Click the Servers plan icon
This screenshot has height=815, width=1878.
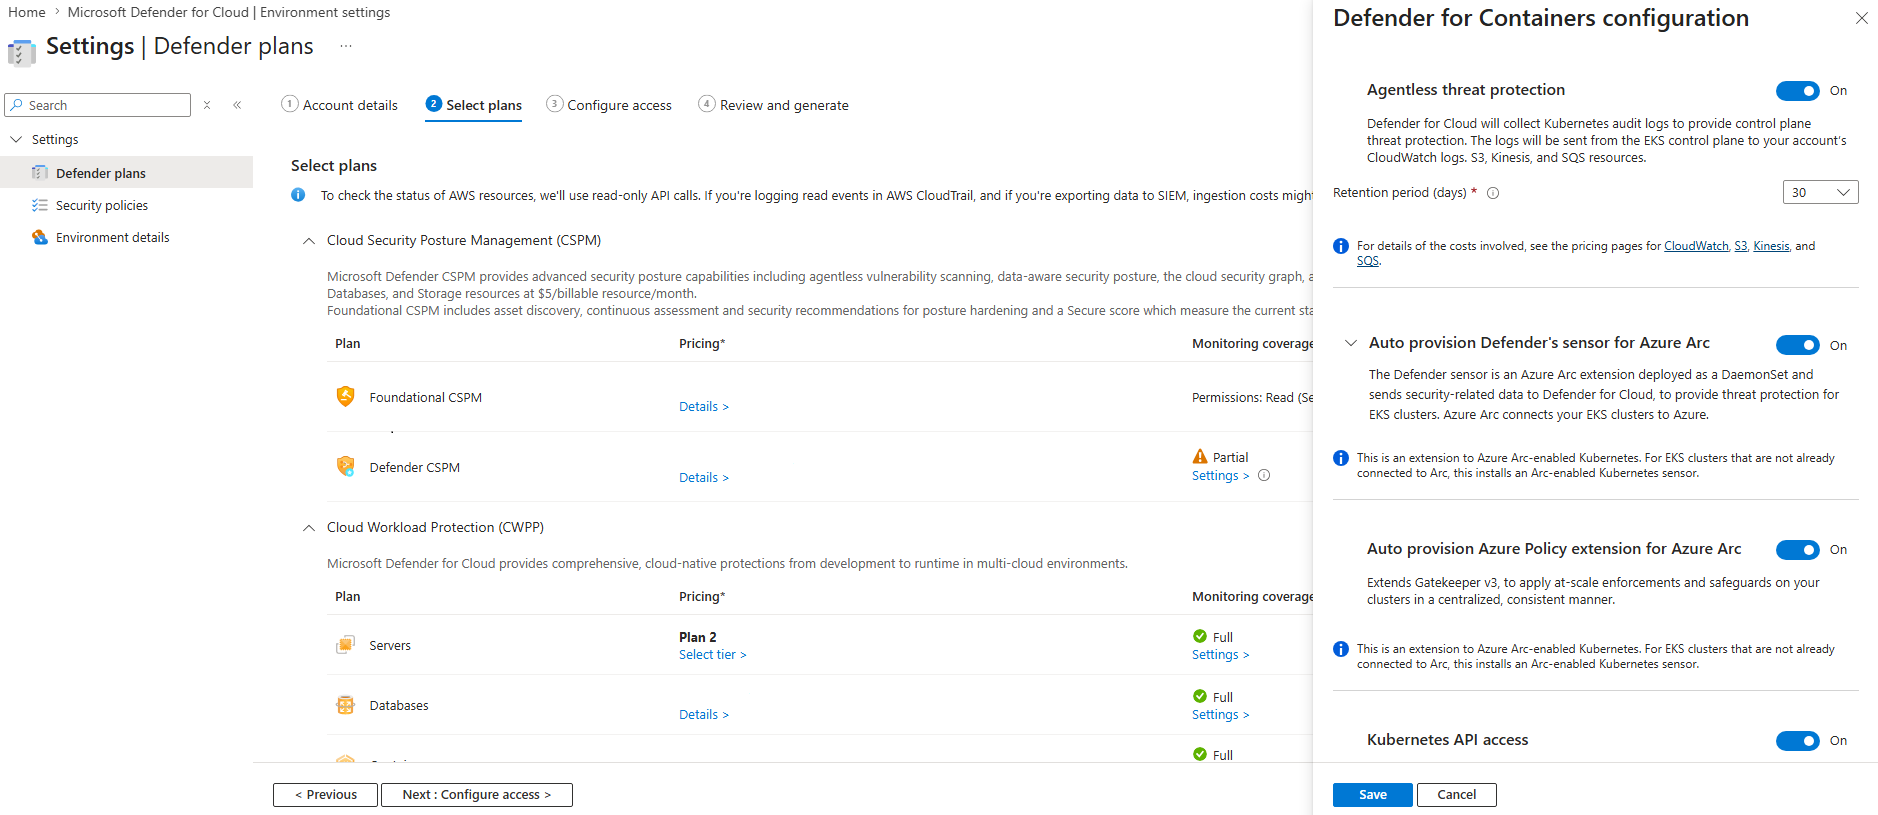[x=346, y=645]
